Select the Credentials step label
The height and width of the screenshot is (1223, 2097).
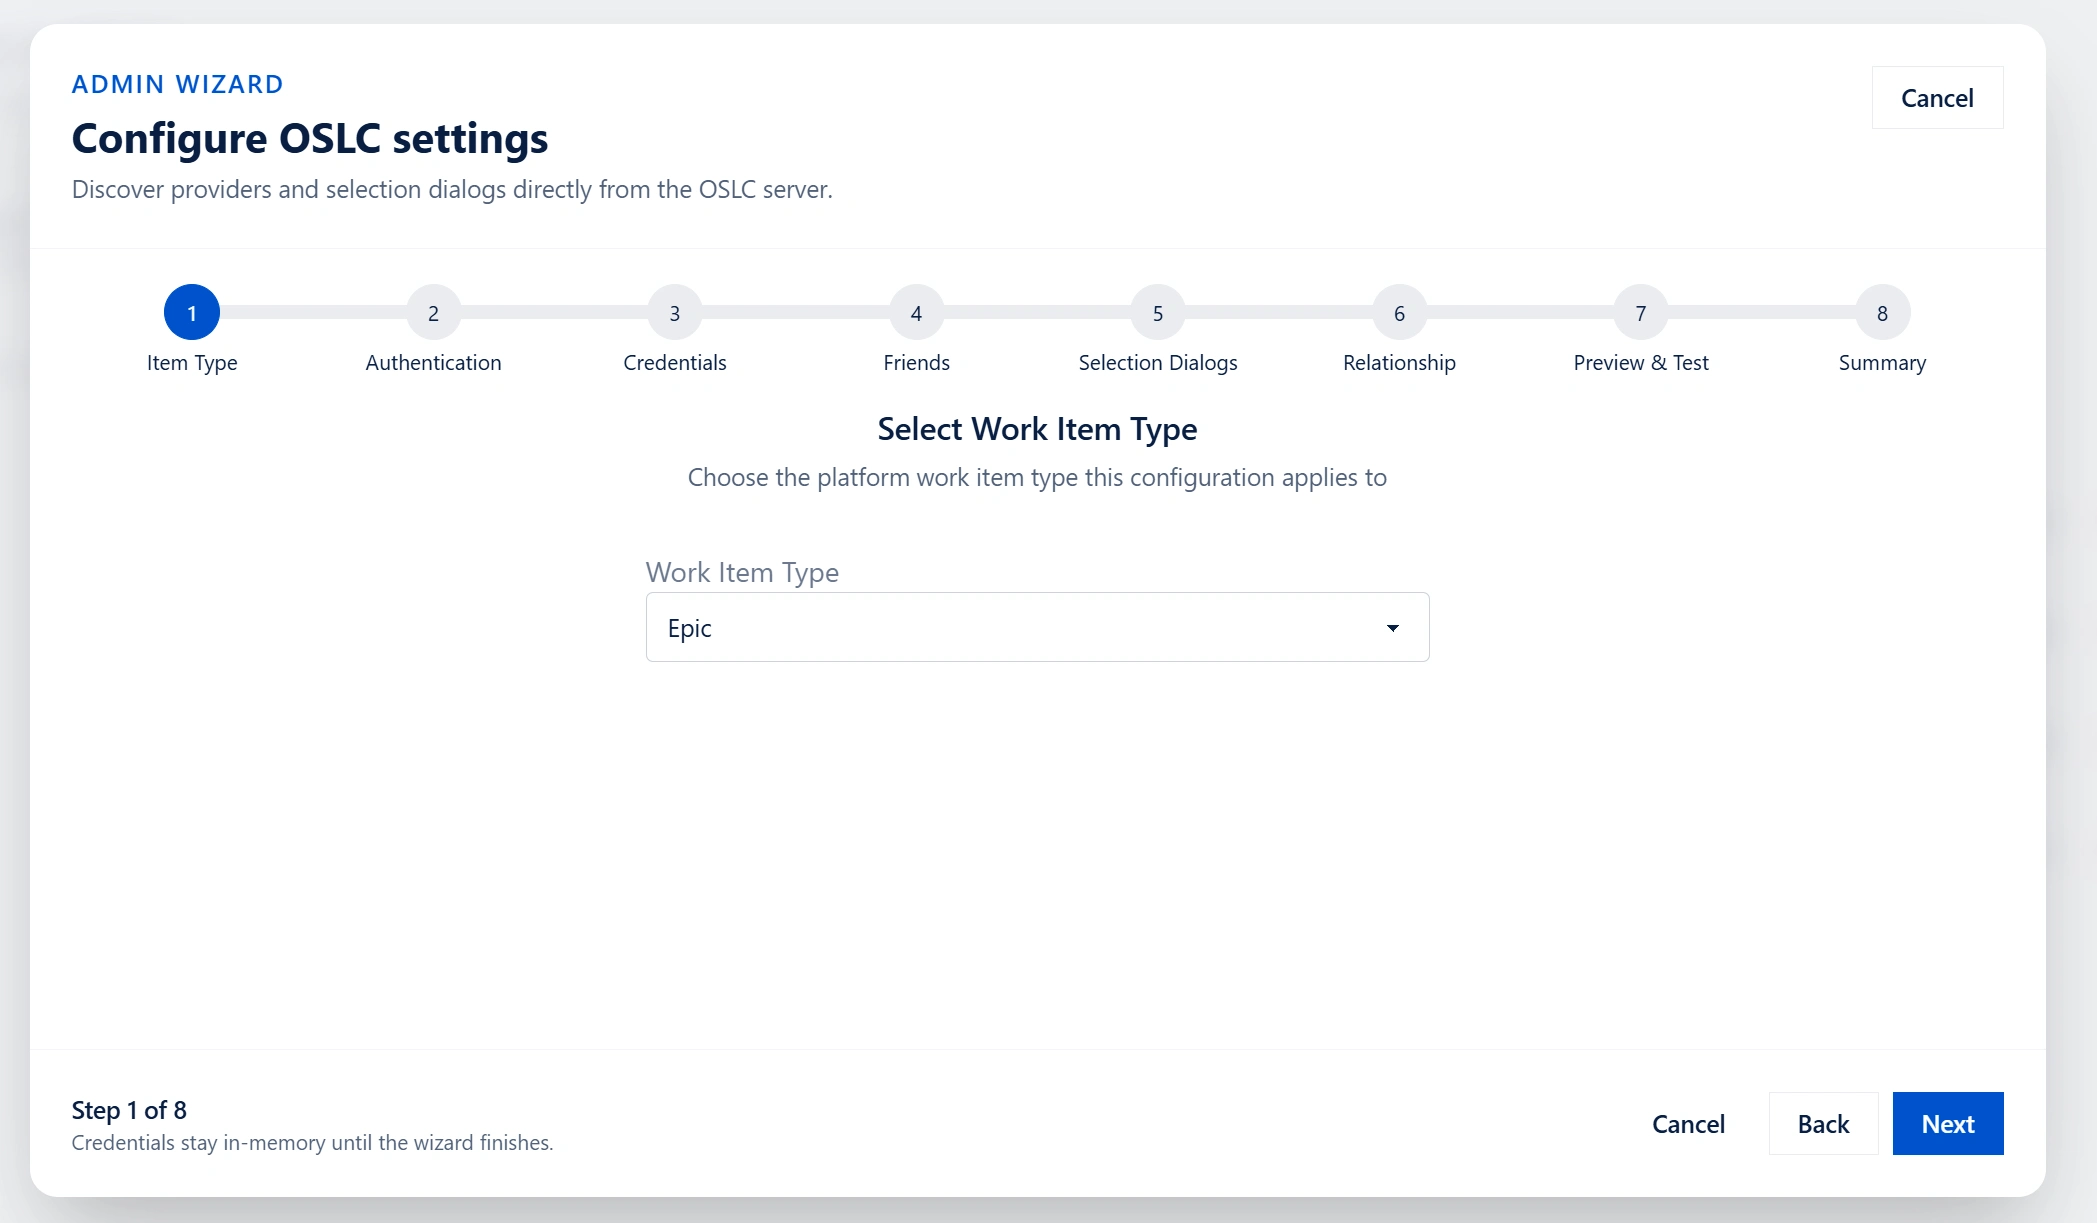[x=675, y=363]
